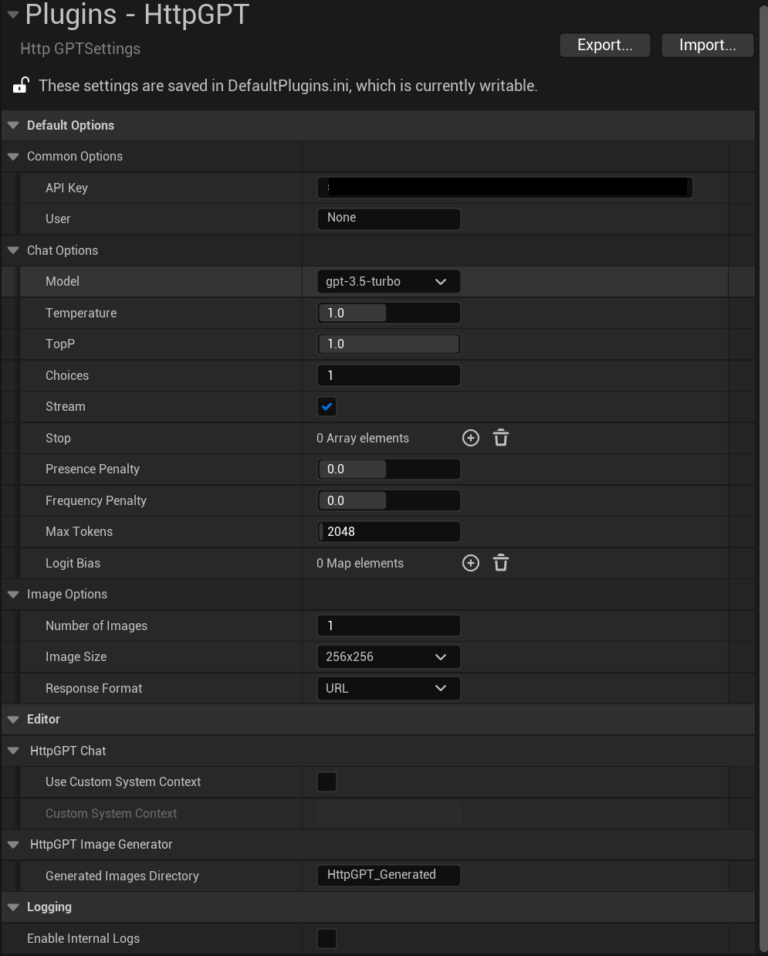Screen dimensions: 768x956
Task: Add an element to the Stop array
Action: click(x=470, y=437)
